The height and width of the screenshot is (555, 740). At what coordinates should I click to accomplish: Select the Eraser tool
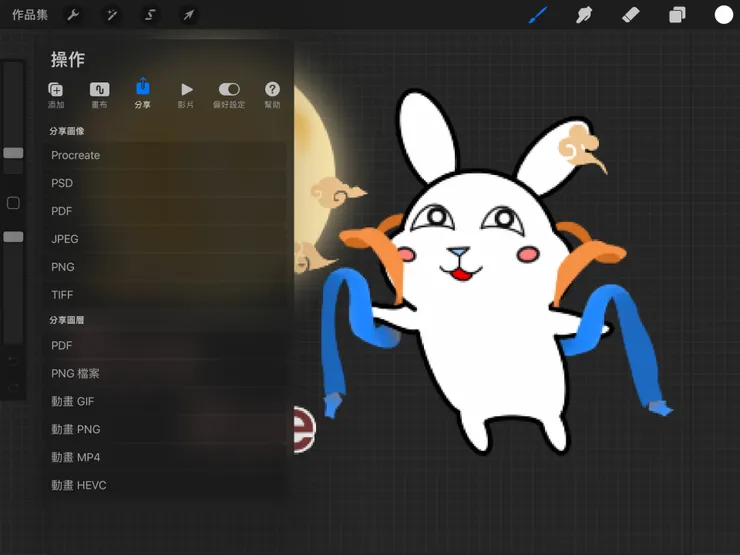coord(631,15)
